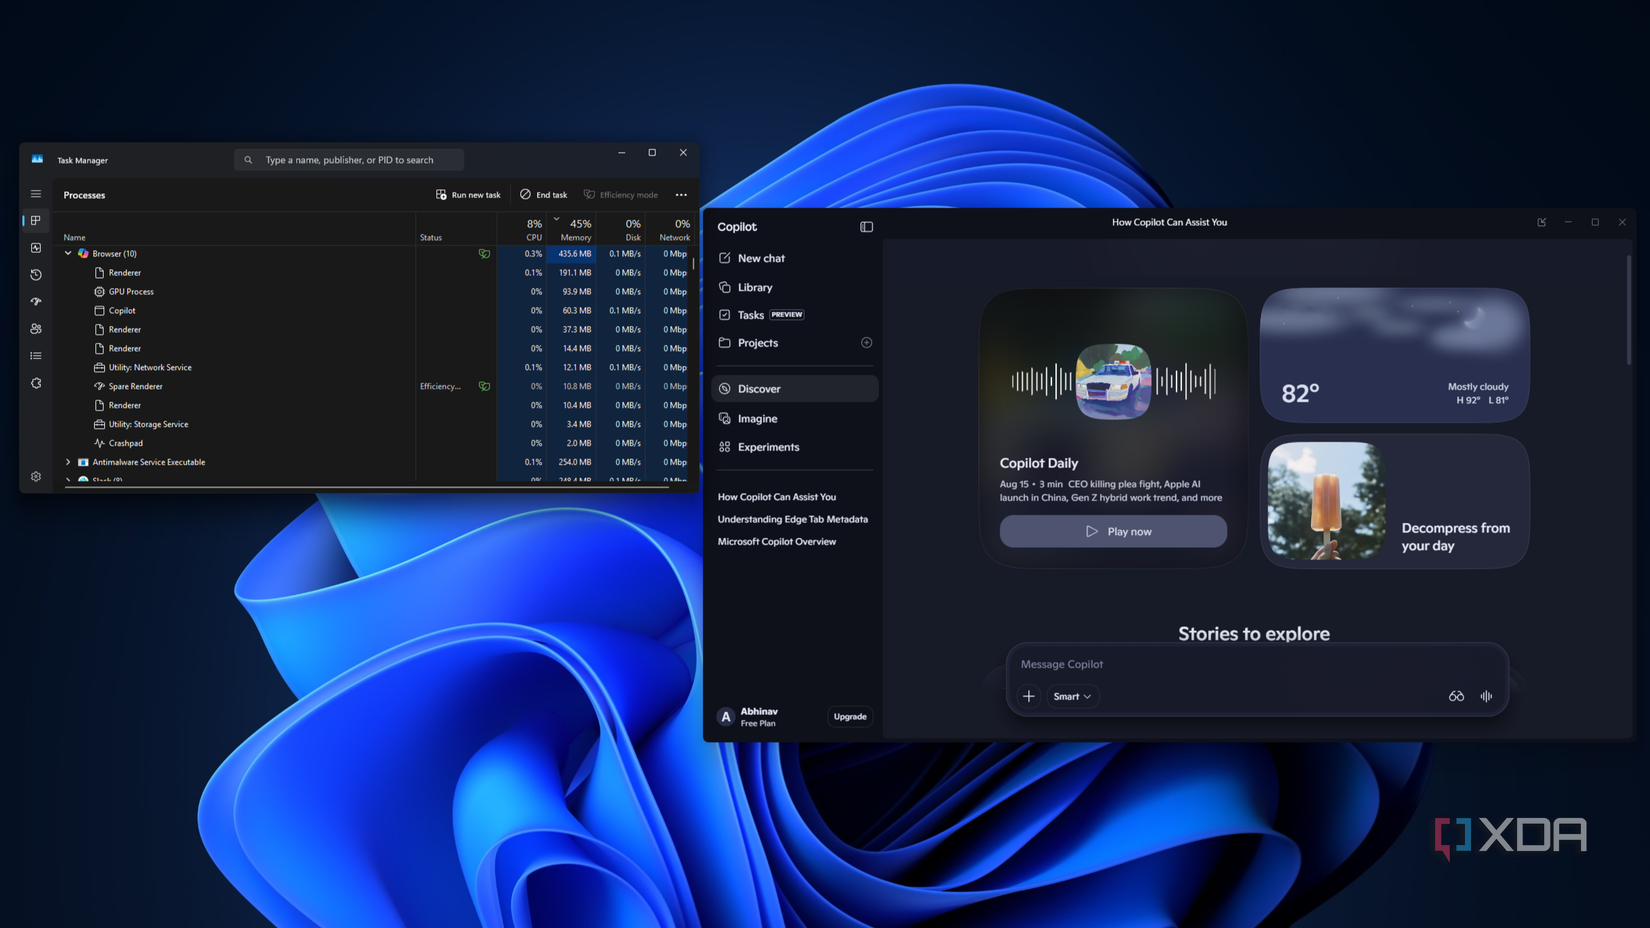Click End task button
Image resolution: width=1650 pixels, height=928 pixels.
[544, 195]
